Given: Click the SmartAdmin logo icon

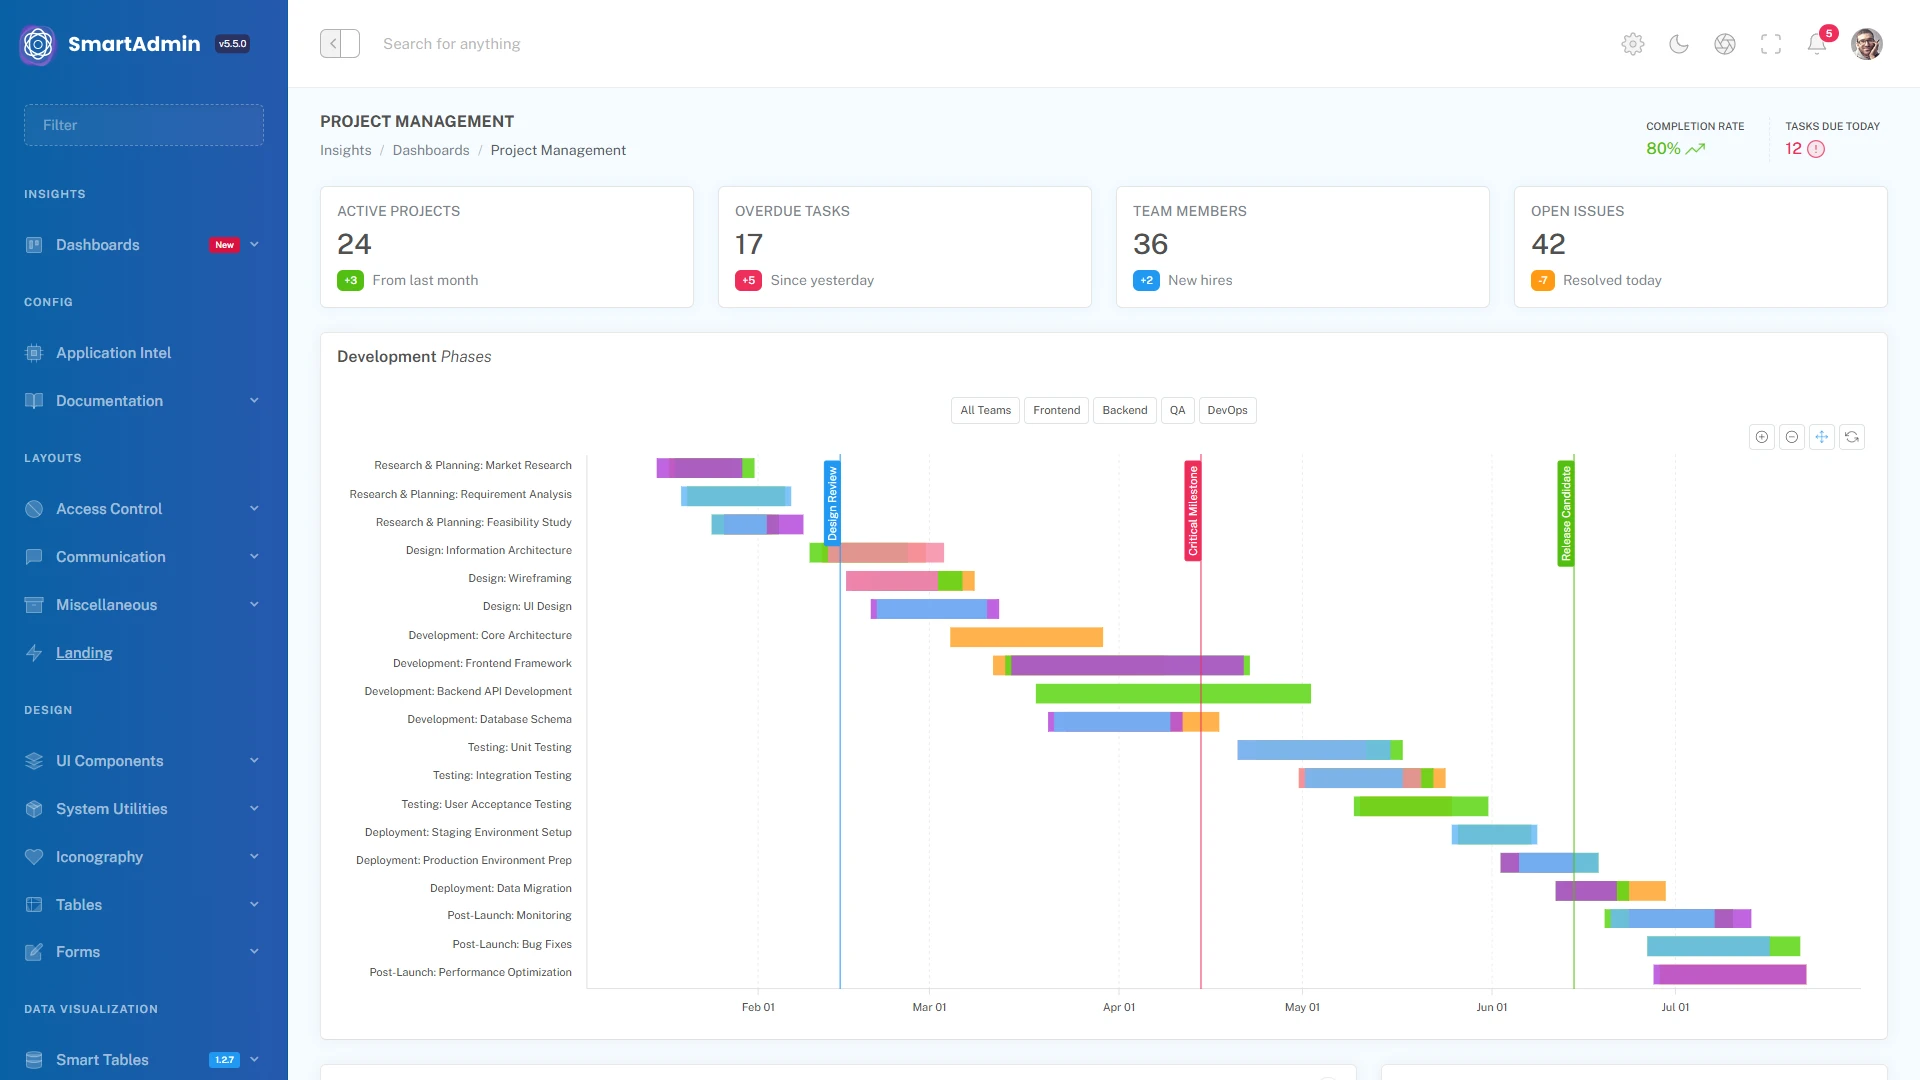Looking at the screenshot, I should tap(38, 44).
